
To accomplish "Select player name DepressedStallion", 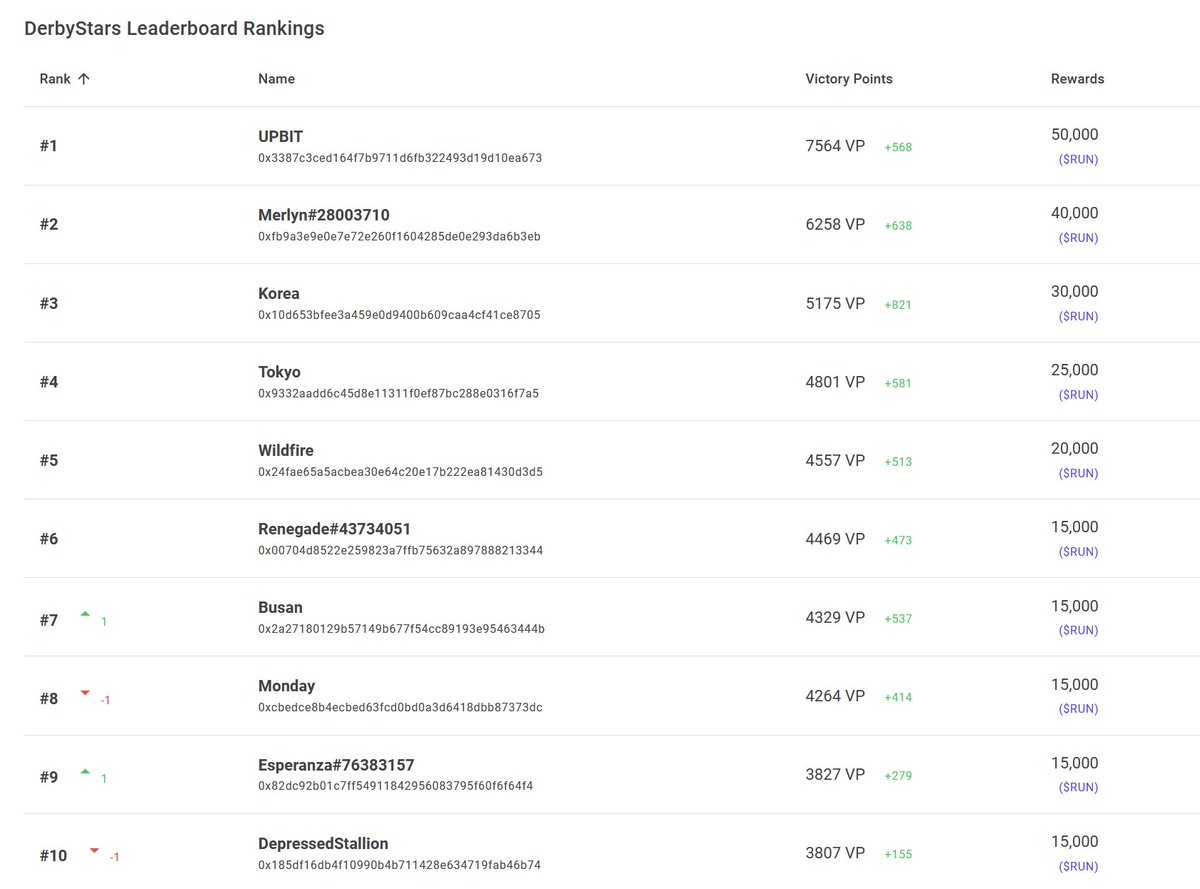I will coord(323,843).
